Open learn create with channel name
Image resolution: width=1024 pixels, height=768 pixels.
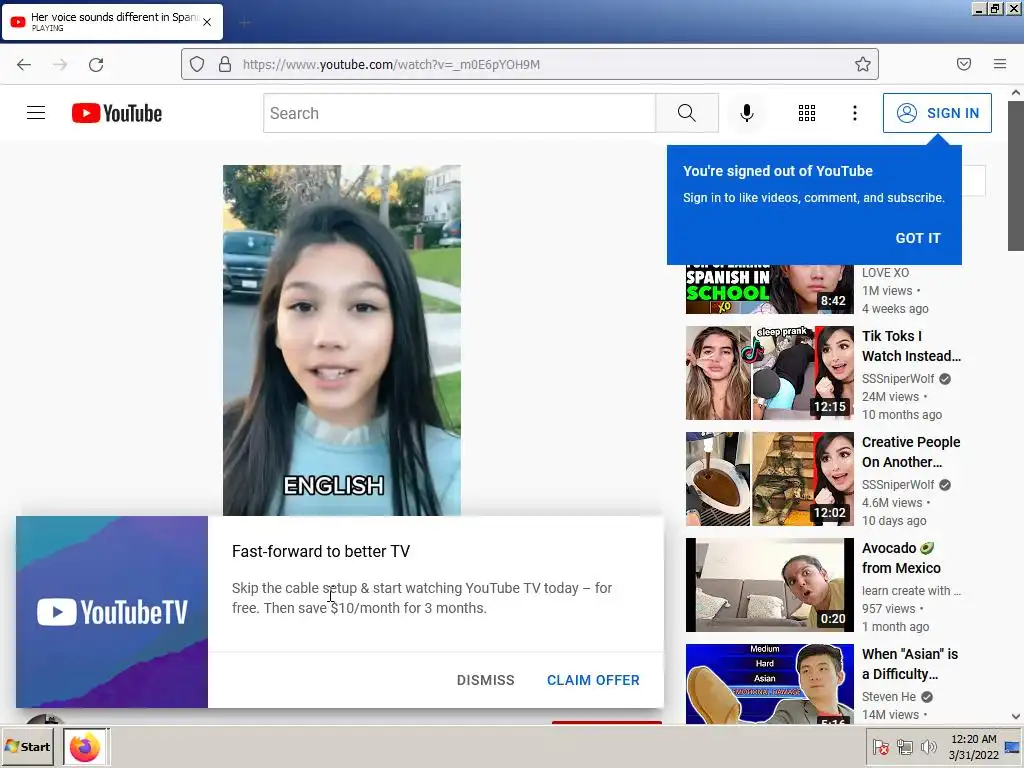click(911, 591)
